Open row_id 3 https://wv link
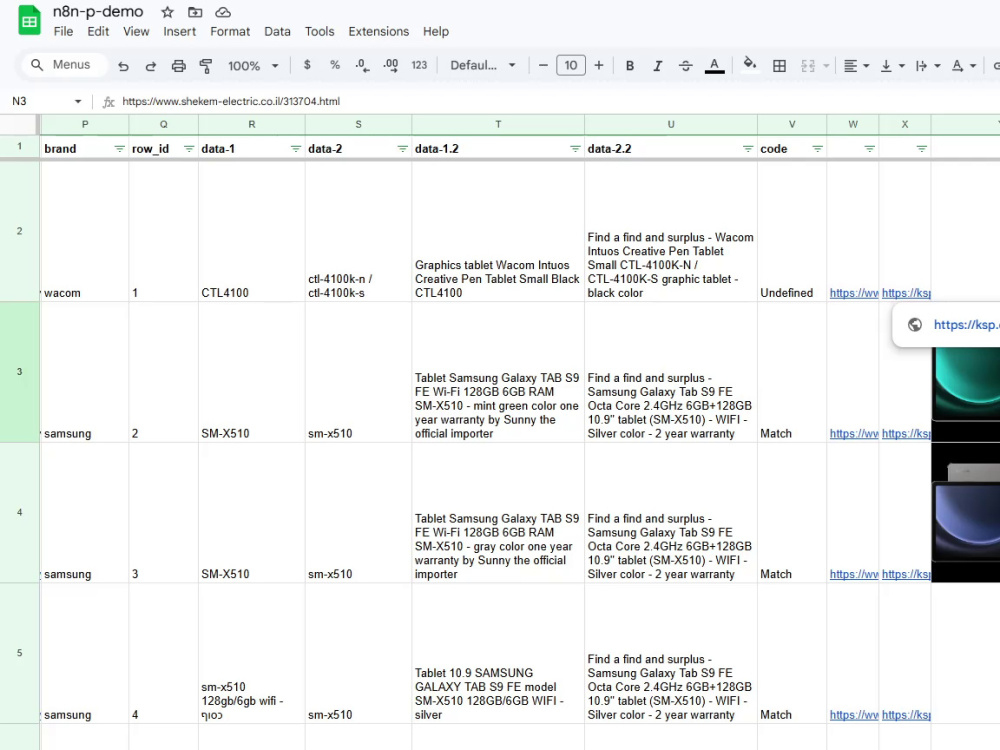Screen dimensions: 1000x750 click(853, 574)
